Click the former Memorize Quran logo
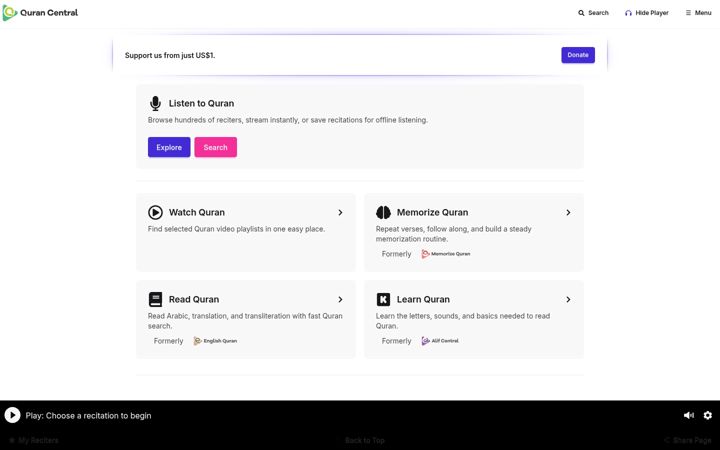720x450 pixels. pyautogui.click(x=446, y=254)
